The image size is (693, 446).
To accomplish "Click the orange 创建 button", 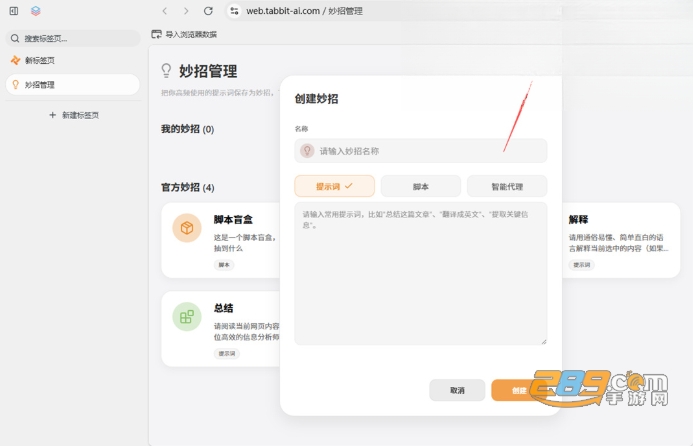I will (519, 390).
